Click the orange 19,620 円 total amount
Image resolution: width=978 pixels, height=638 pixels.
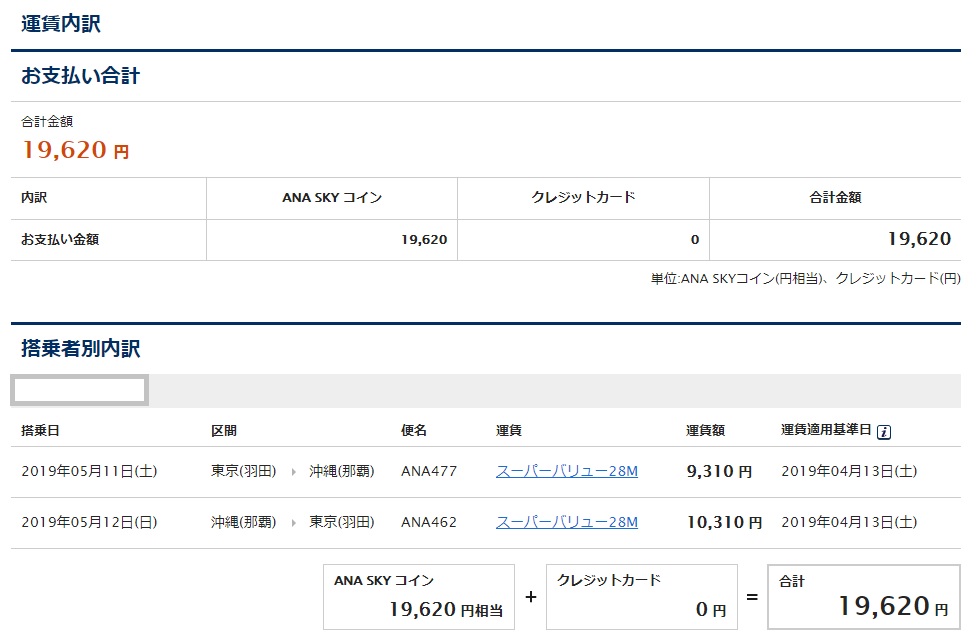click(75, 151)
